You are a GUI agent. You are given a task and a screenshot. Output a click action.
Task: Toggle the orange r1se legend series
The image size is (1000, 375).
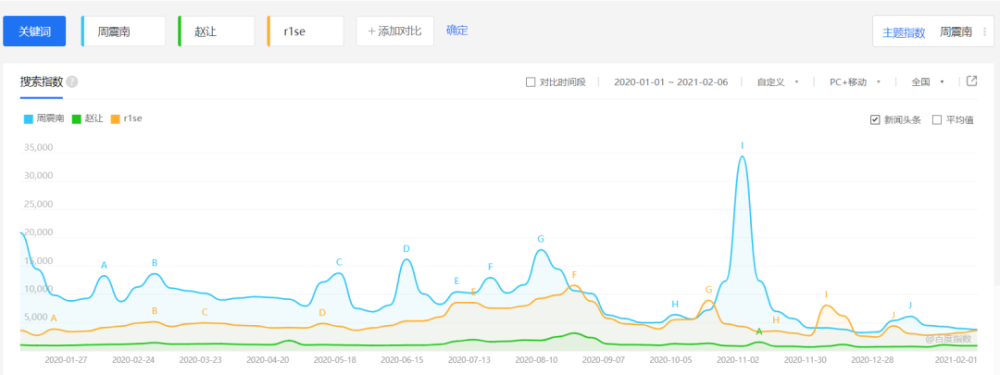pos(126,119)
